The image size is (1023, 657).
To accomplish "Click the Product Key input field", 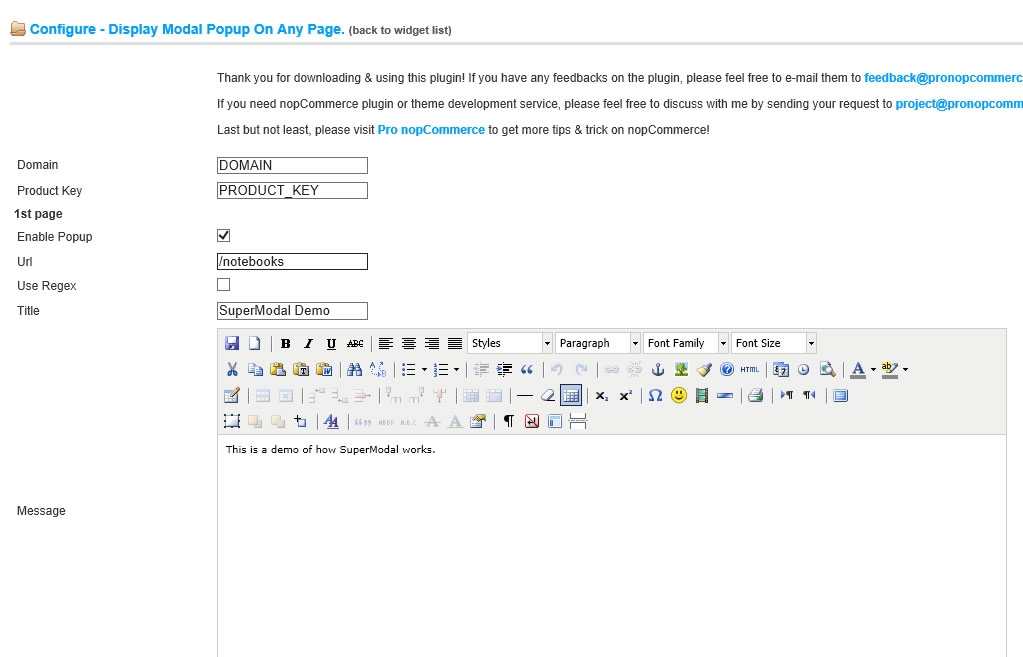I will pos(292,191).
